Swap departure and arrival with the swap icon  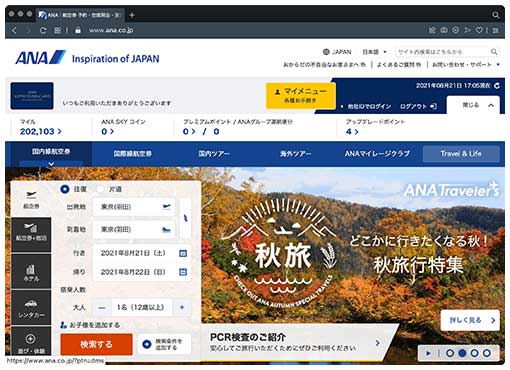tap(185, 218)
